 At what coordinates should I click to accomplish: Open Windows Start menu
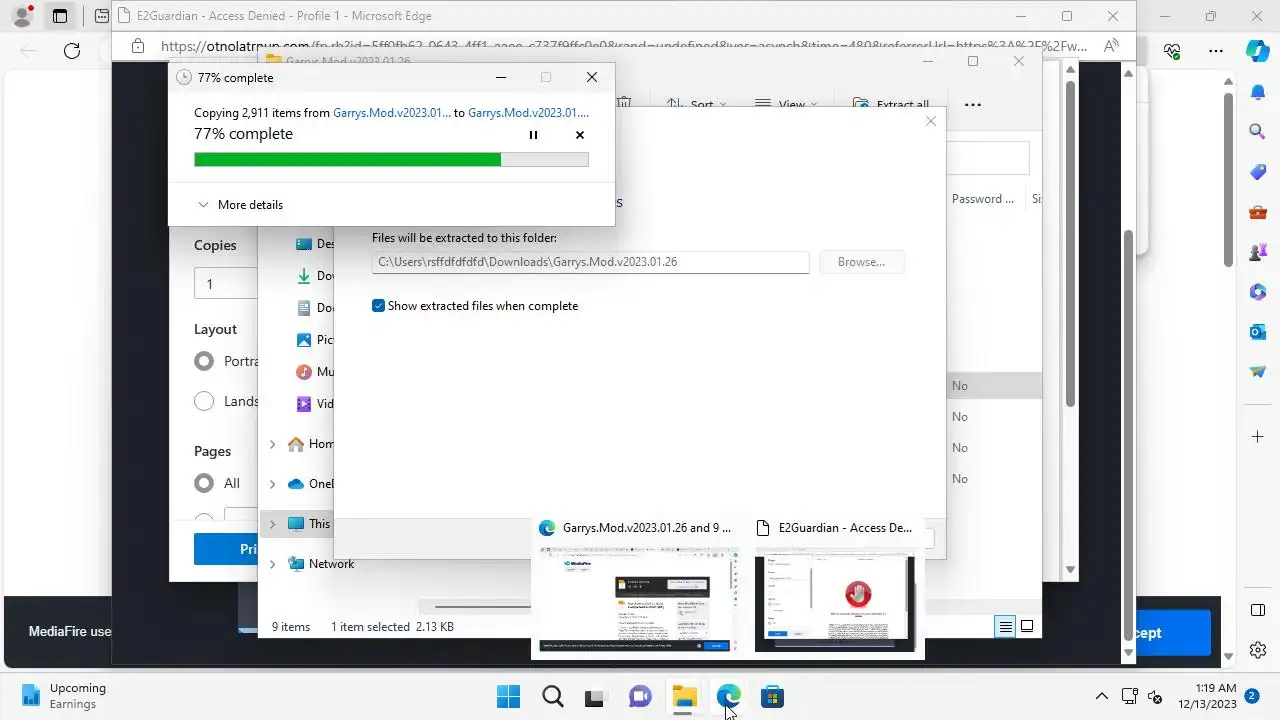(x=508, y=697)
